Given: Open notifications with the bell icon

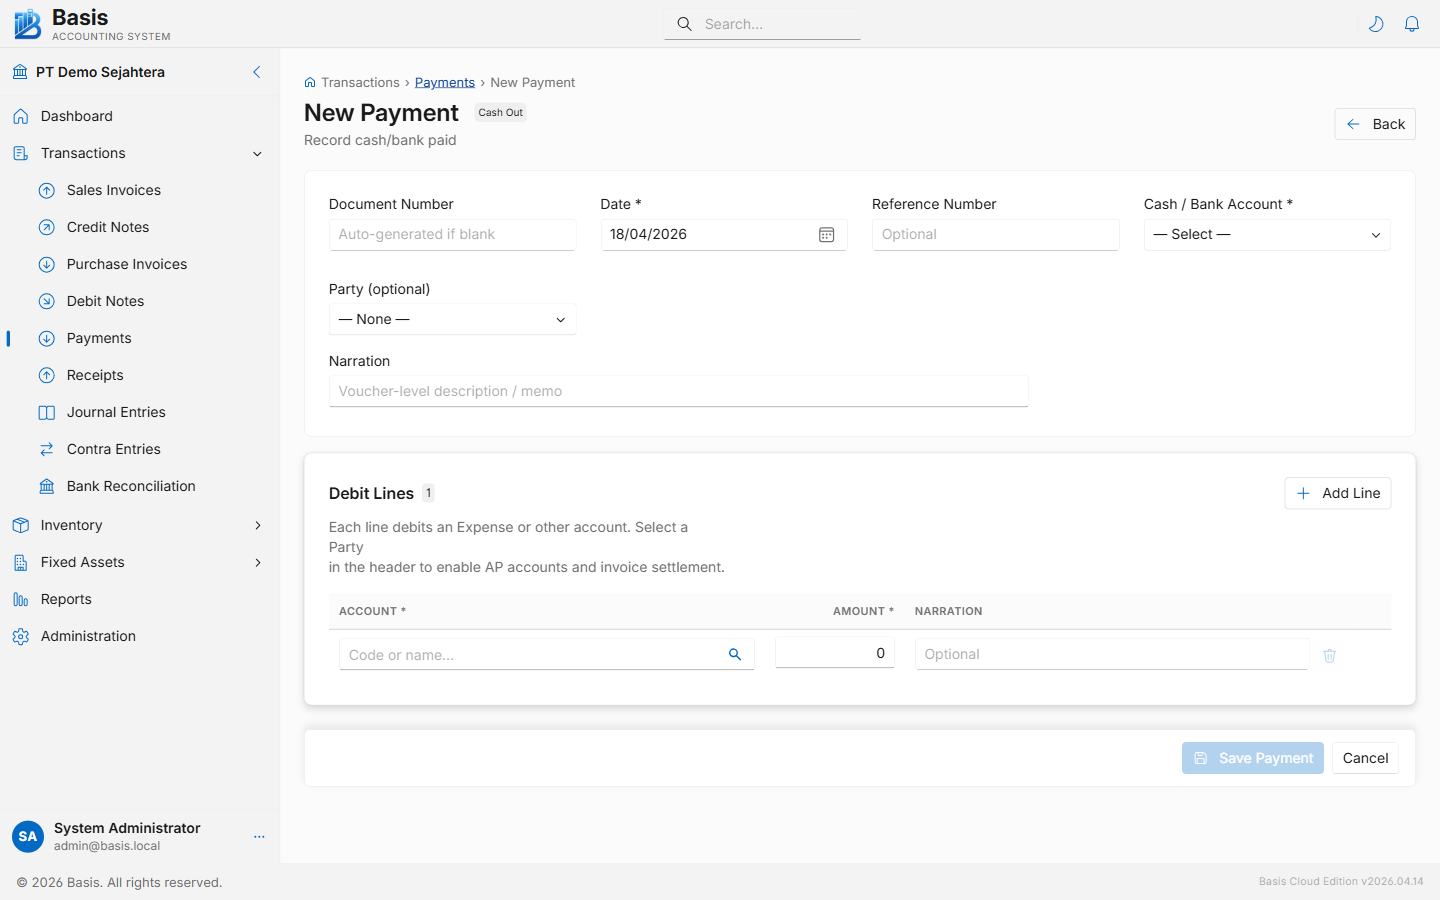Looking at the screenshot, I should click(1412, 23).
